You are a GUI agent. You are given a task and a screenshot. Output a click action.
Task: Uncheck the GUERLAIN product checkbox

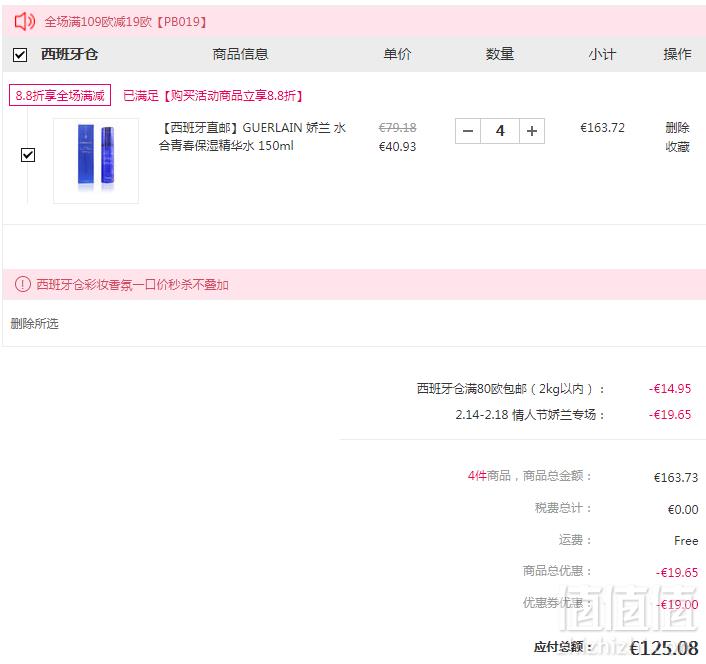click(28, 155)
